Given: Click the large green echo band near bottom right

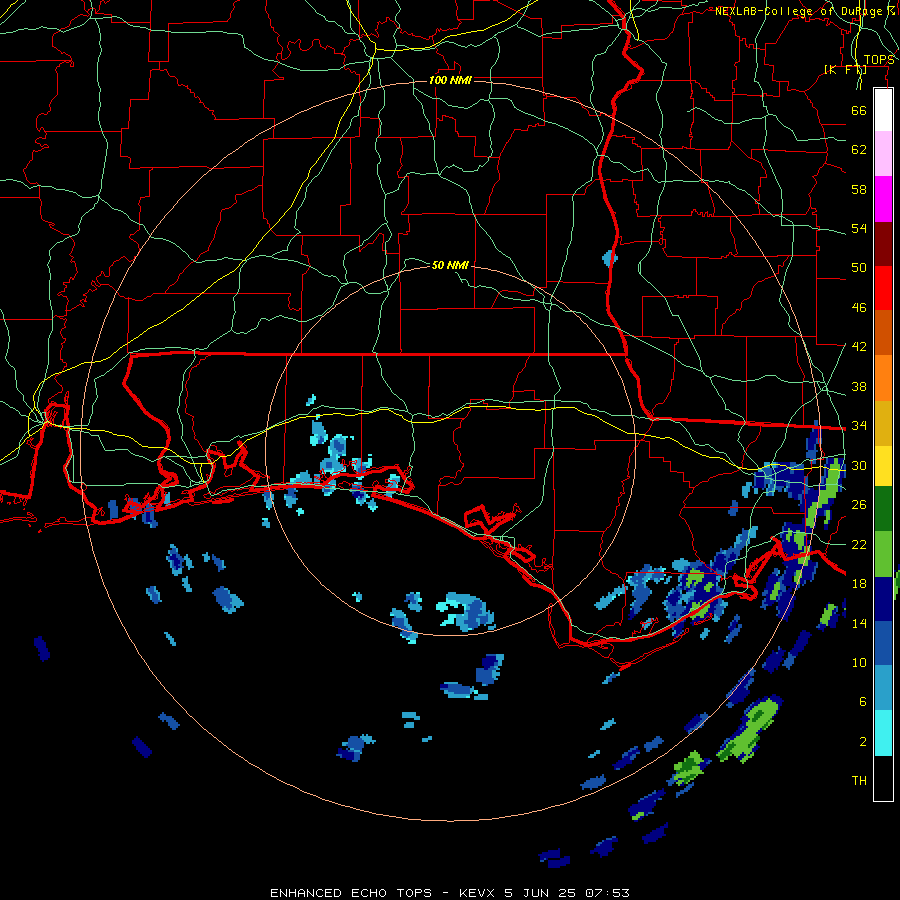Looking at the screenshot, I should coord(749,728).
